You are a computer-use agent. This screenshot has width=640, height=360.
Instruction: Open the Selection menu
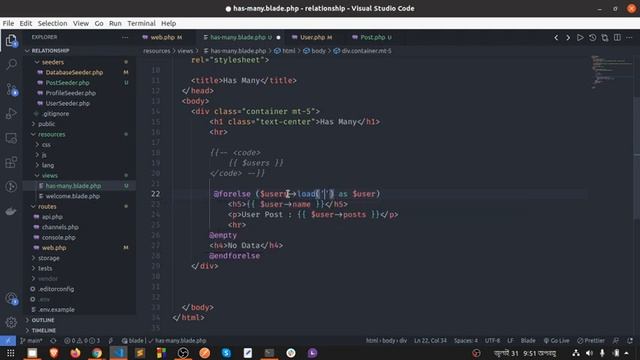(x=53, y=23)
